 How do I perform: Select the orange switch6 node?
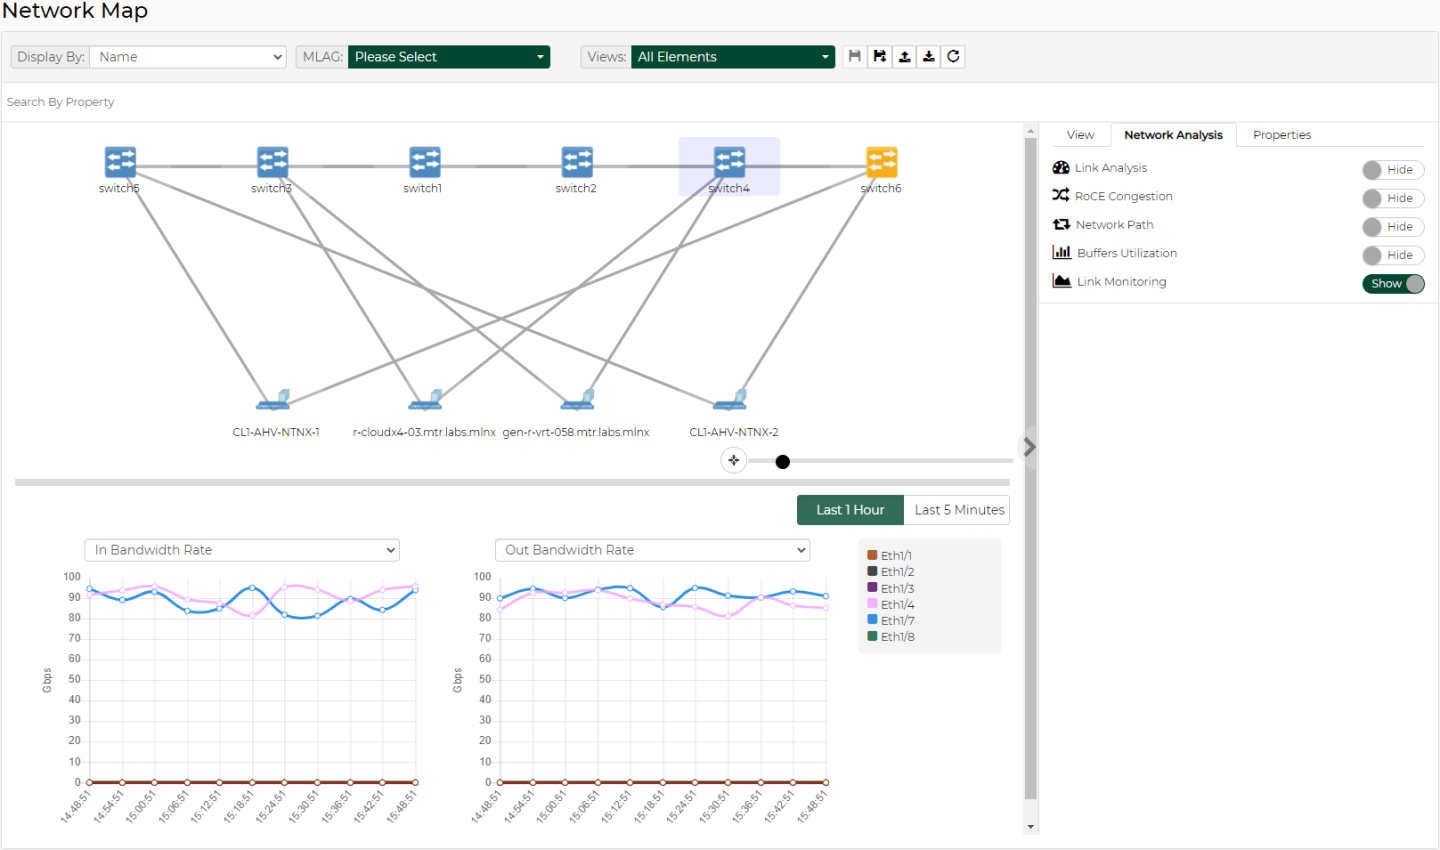click(x=881, y=162)
